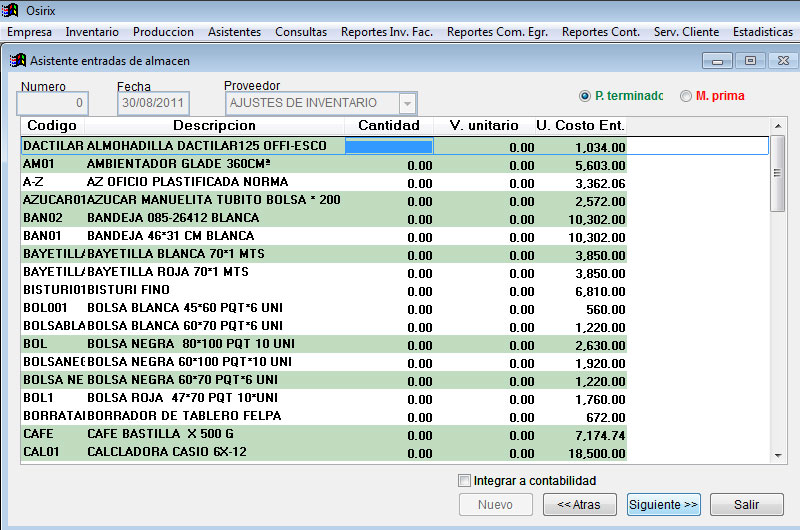This screenshot has height=530, width=800.
Task: Click the Osirix app icon in title bar
Action: coord(10,10)
